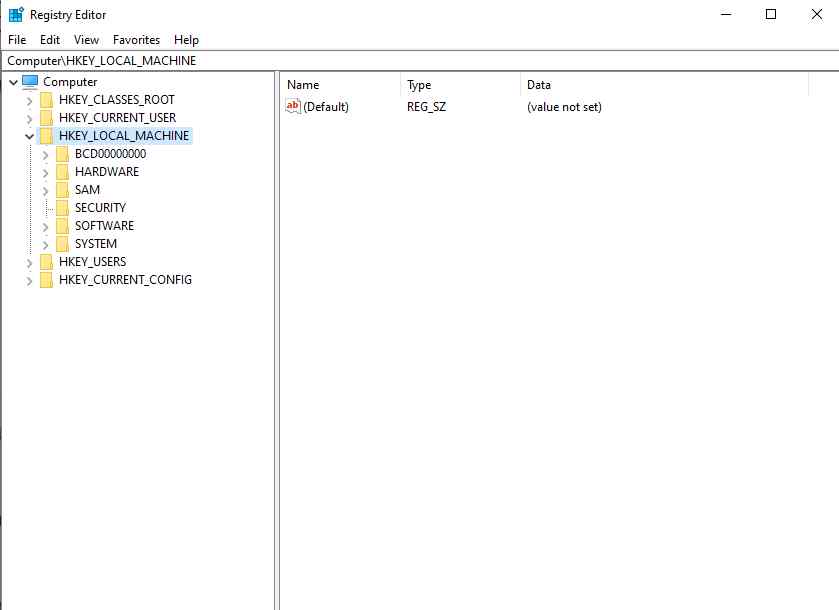
Task: Expand the HKEY_USERS key
Action: pos(29,262)
